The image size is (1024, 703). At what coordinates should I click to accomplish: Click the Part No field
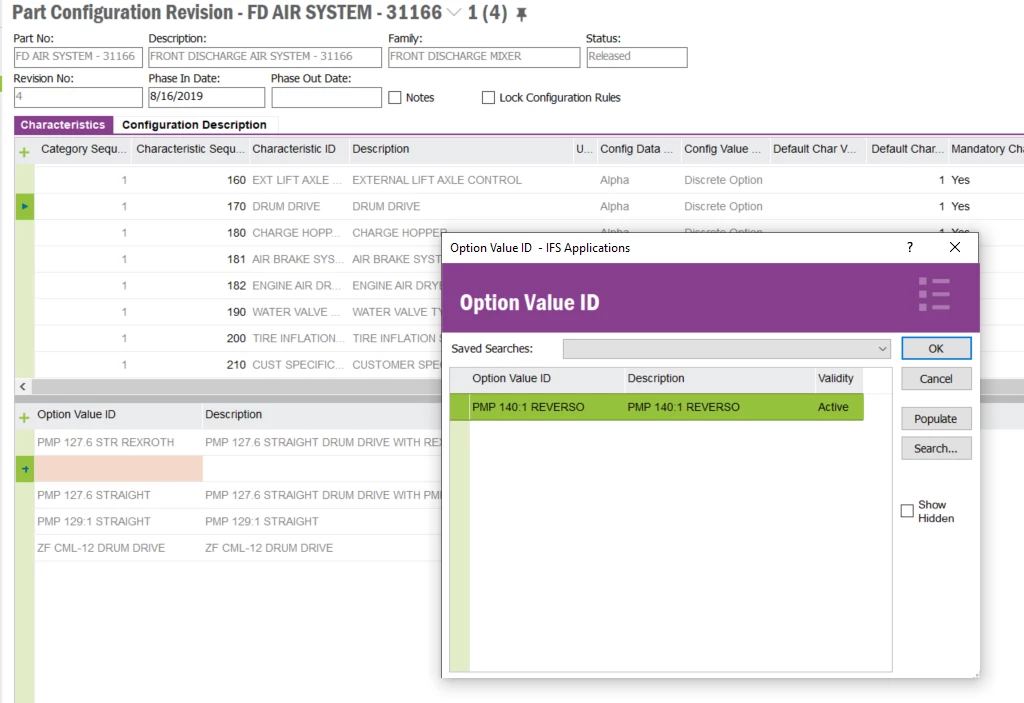tap(78, 57)
